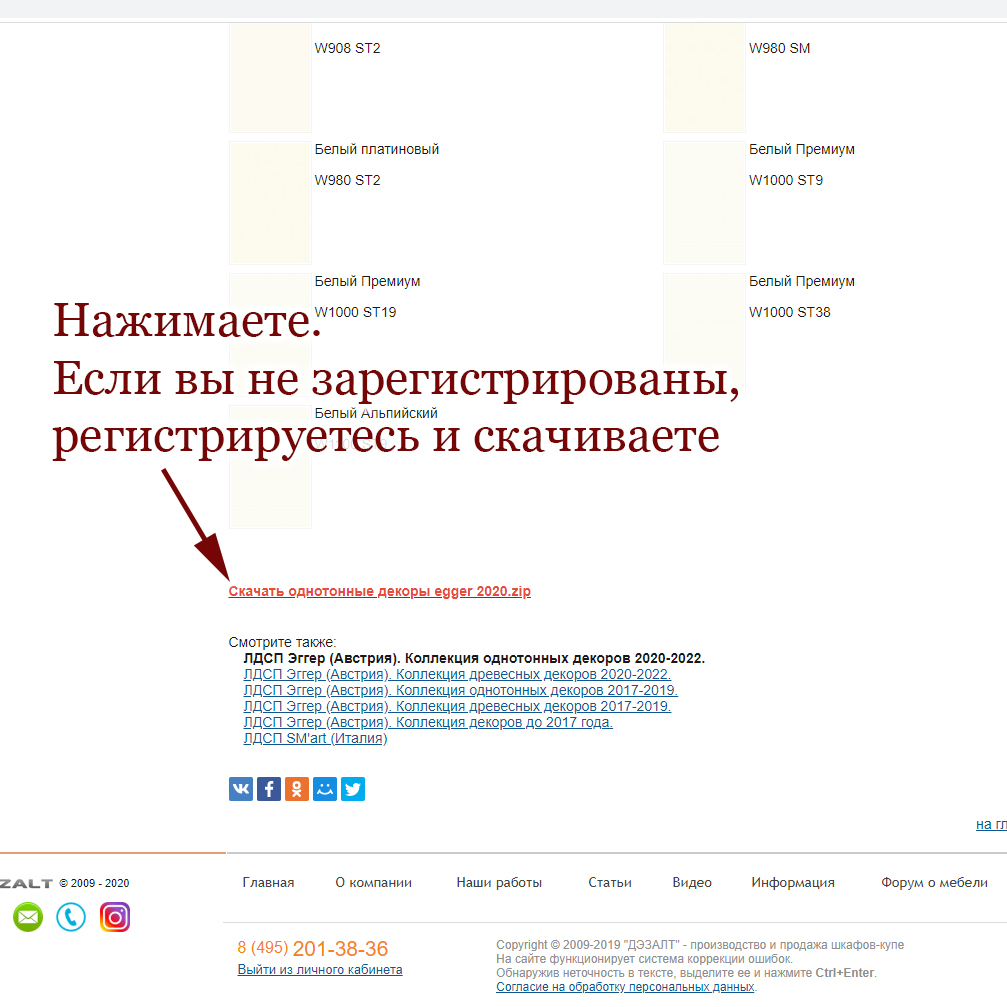Open the Наши работы menu item

pos(499,882)
